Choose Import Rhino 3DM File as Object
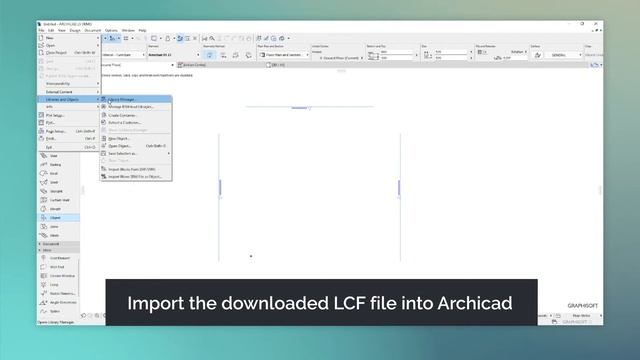This screenshot has height=360, width=640. point(136,177)
